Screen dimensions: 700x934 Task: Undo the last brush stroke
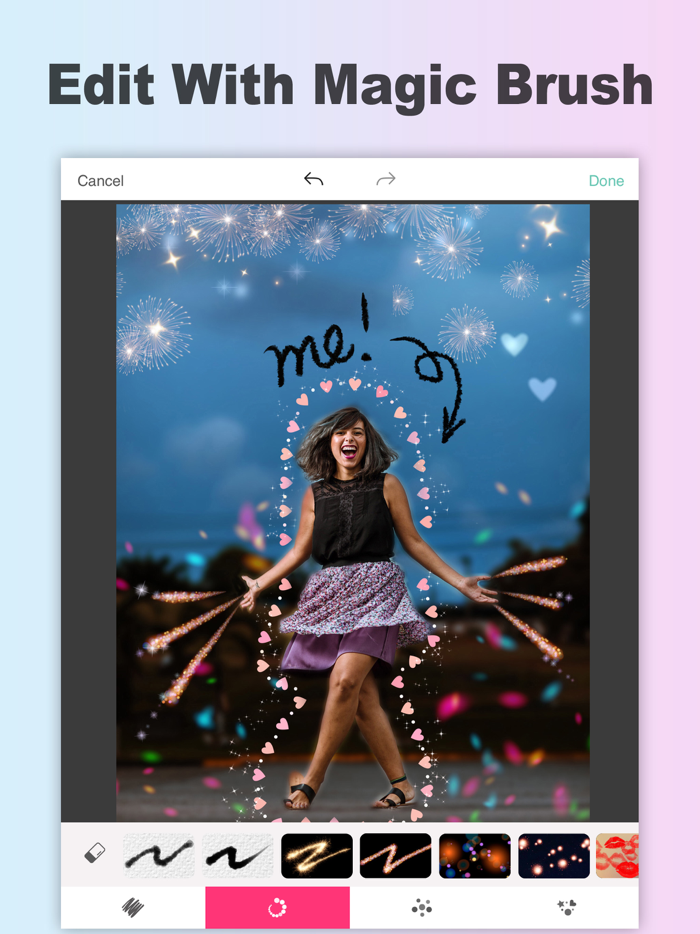click(313, 179)
